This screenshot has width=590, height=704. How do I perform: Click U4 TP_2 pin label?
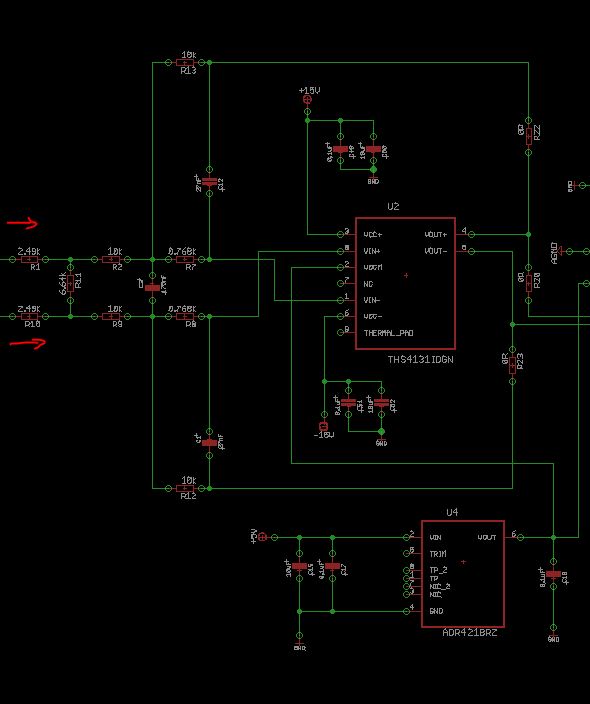438,570
